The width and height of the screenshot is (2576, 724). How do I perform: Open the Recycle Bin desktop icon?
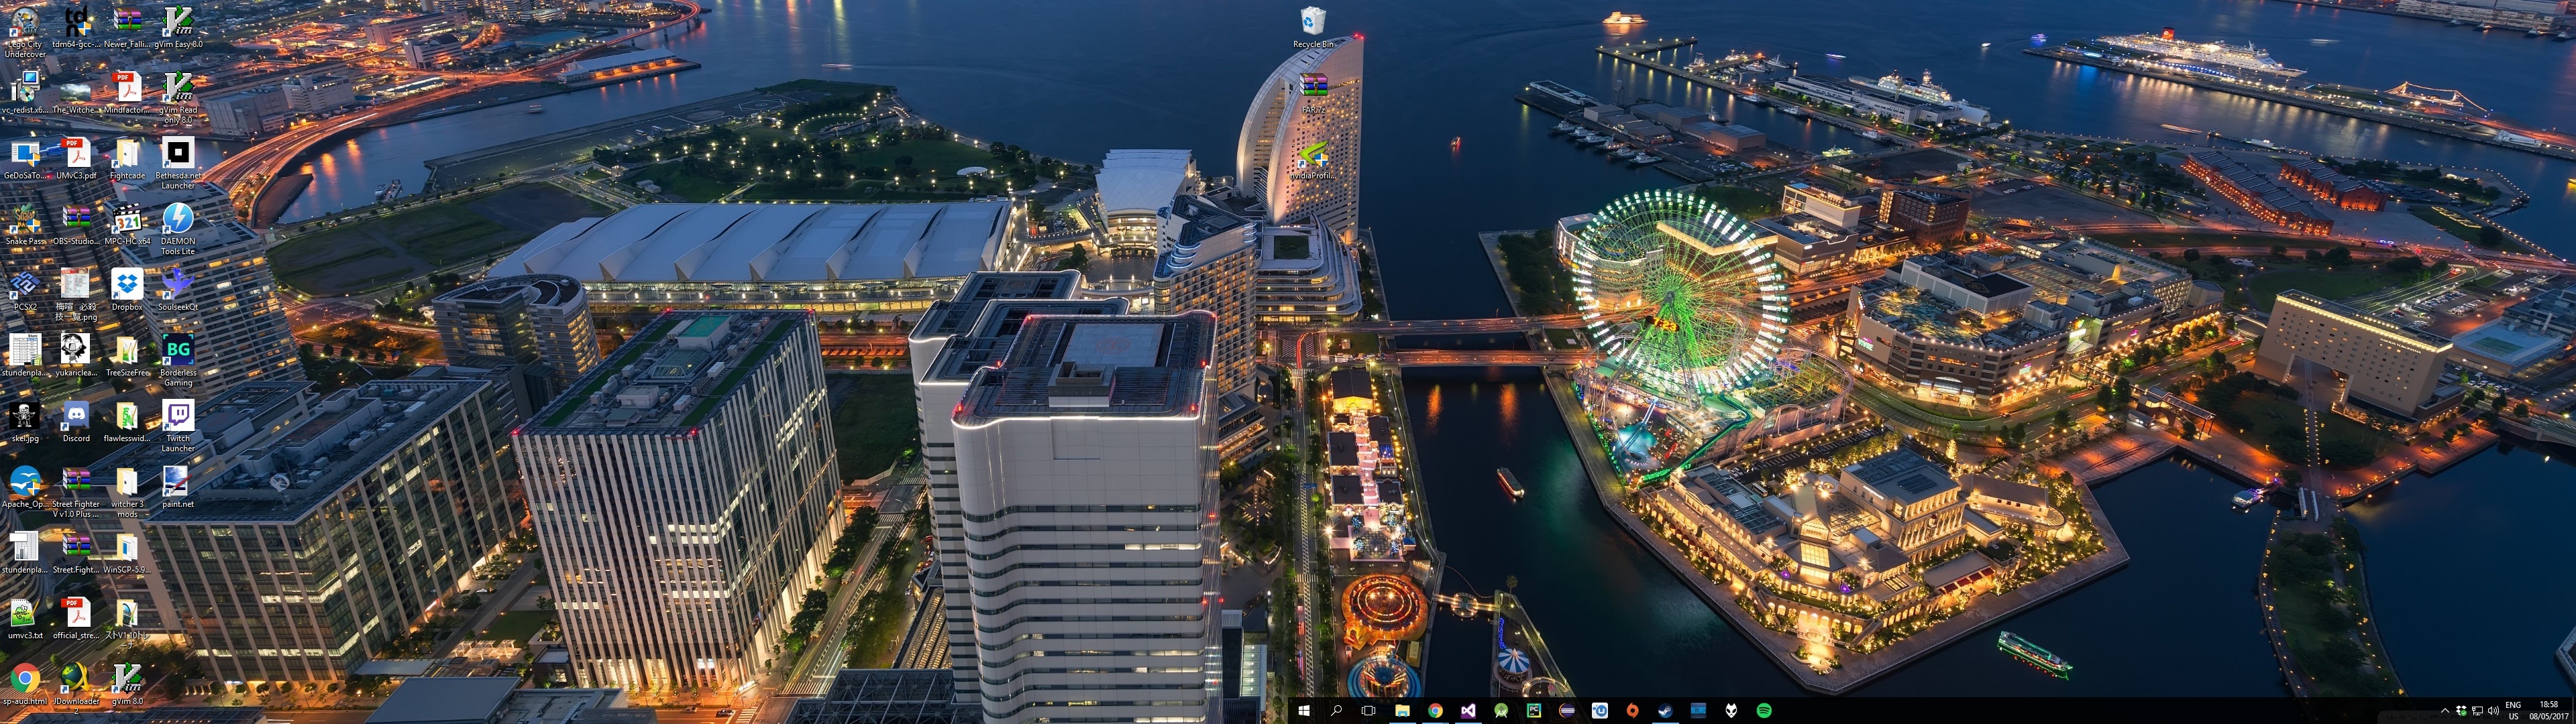(1312, 22)
